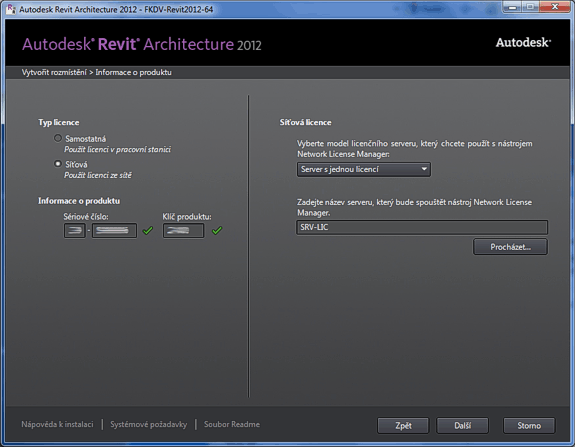Close the installer window
This screenshot has height=447, width=575.
tap(555, 7)
